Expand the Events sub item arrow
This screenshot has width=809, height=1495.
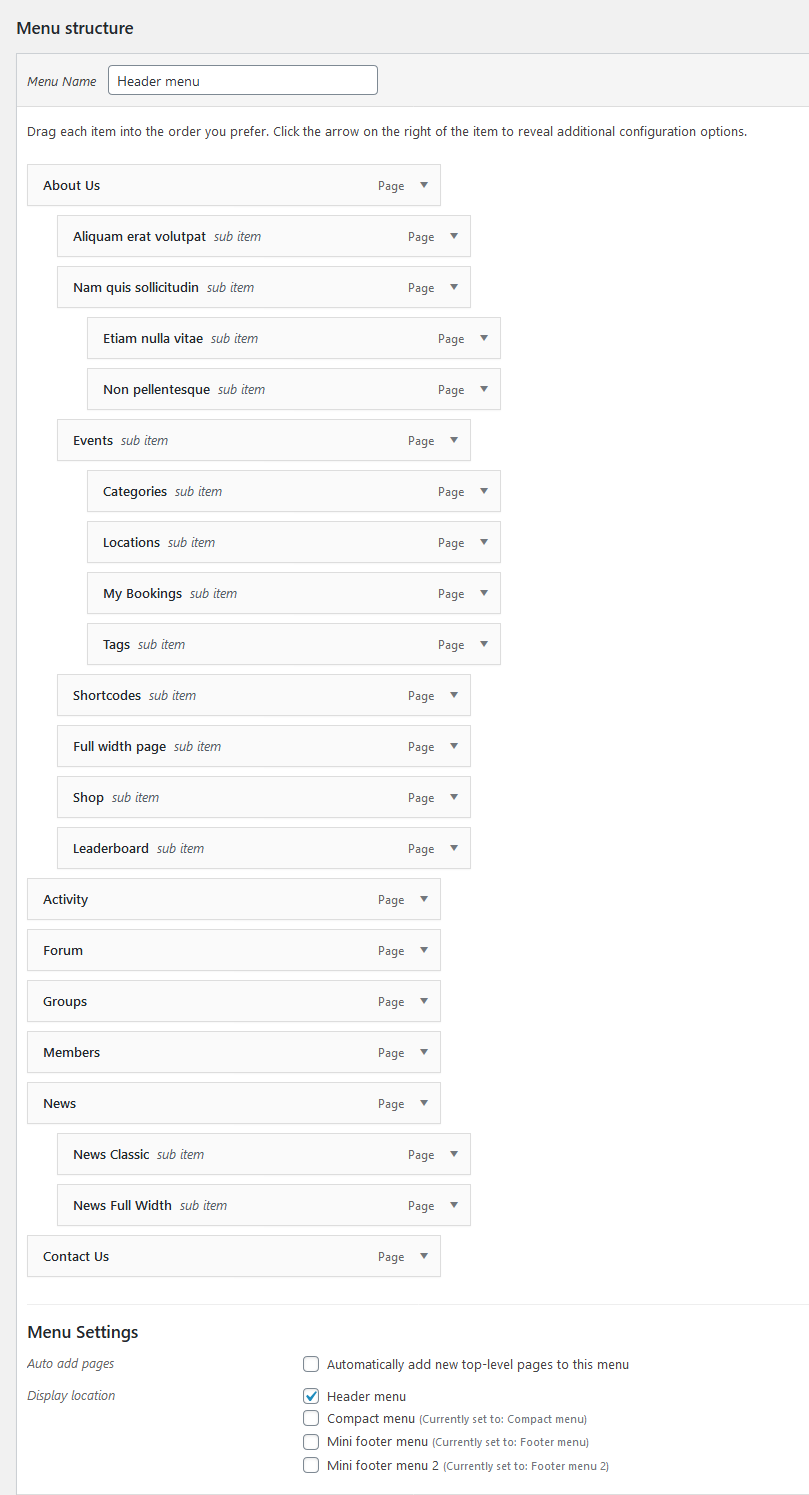coord(454,440)
